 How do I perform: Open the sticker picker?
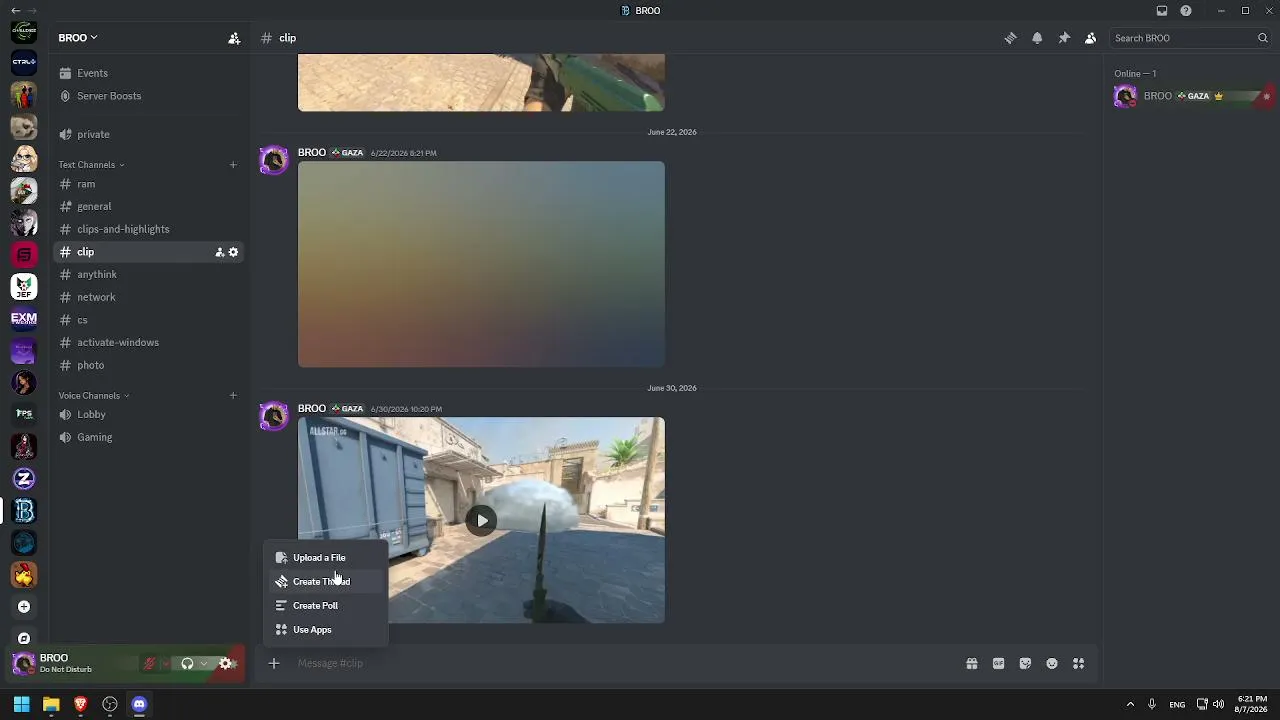coord(1025,663)
